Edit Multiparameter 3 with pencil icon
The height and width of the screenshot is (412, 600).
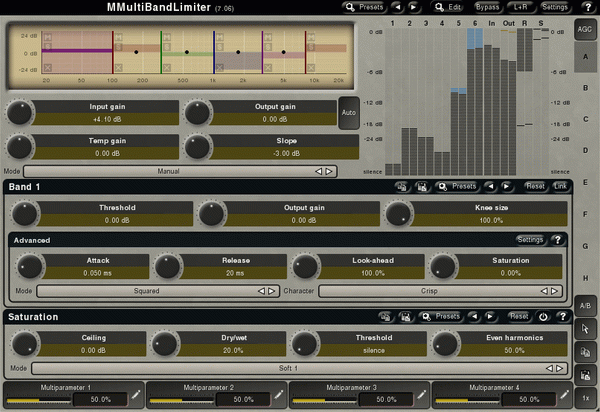coord(422,395)
